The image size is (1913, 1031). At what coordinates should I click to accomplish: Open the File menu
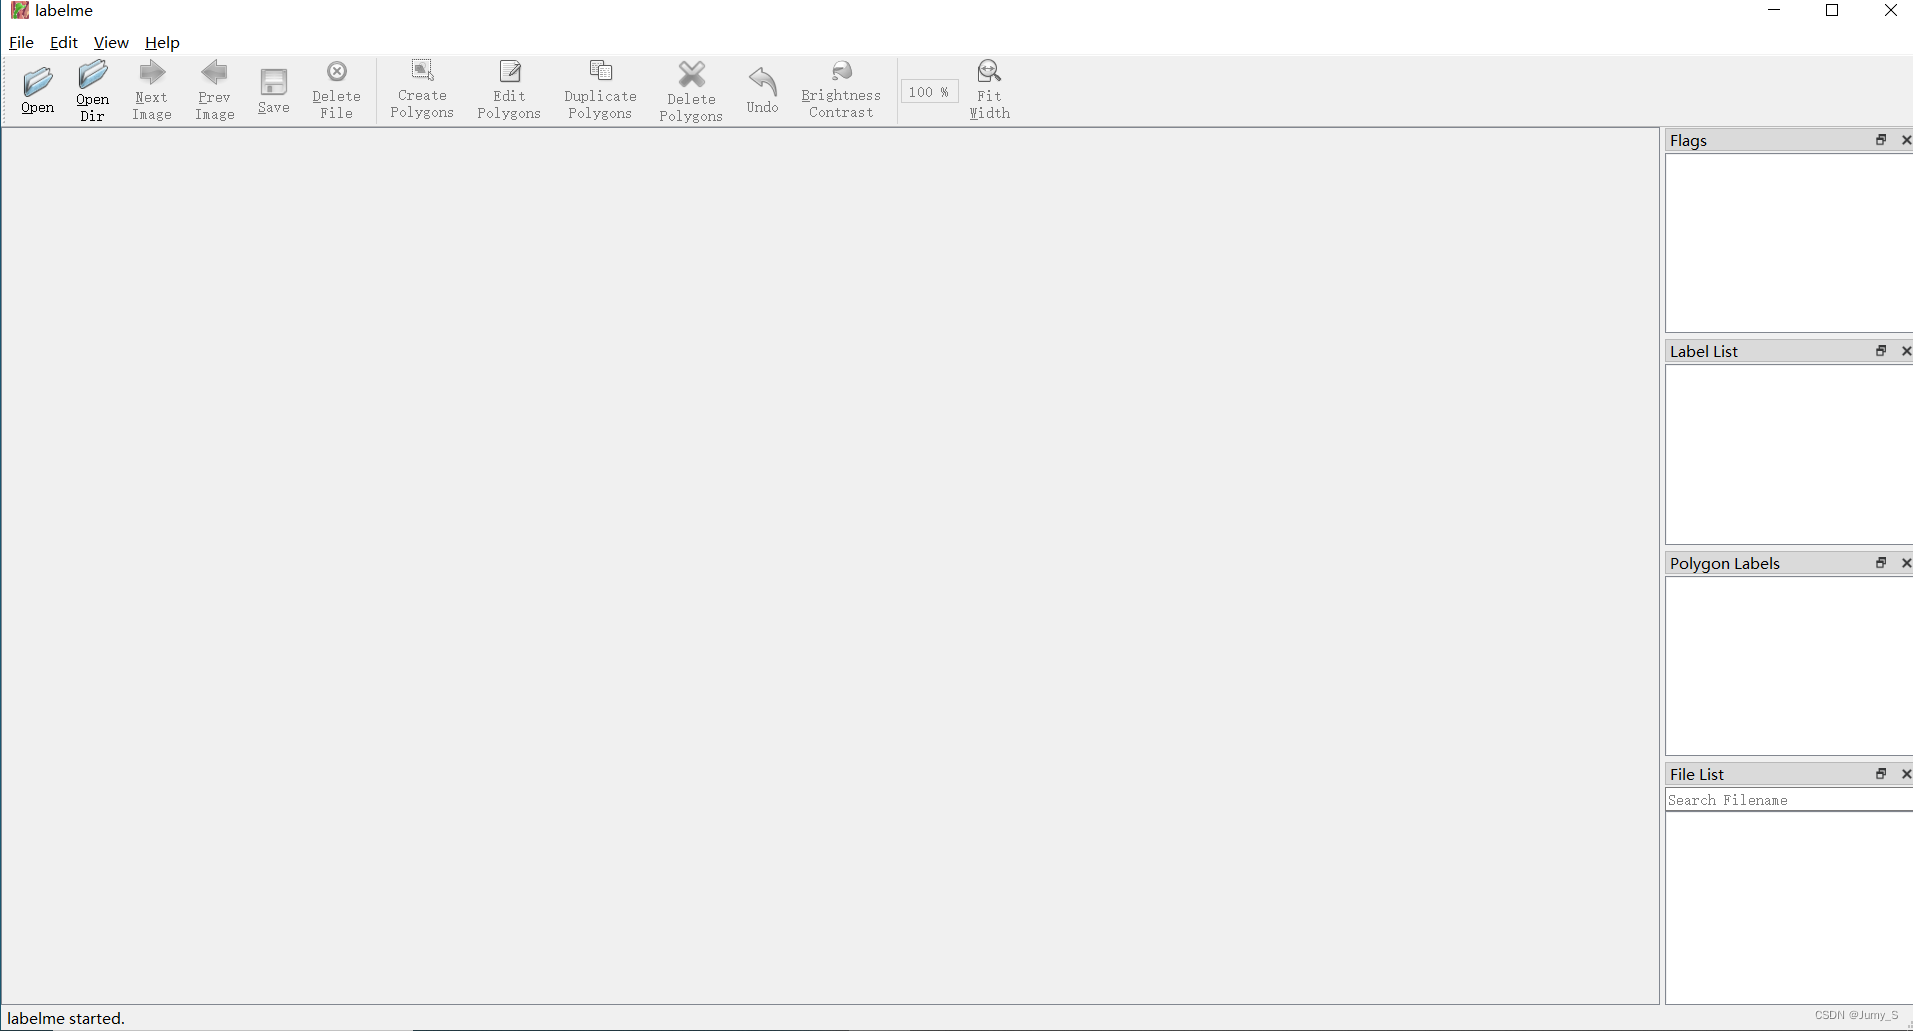coord(21,42)
